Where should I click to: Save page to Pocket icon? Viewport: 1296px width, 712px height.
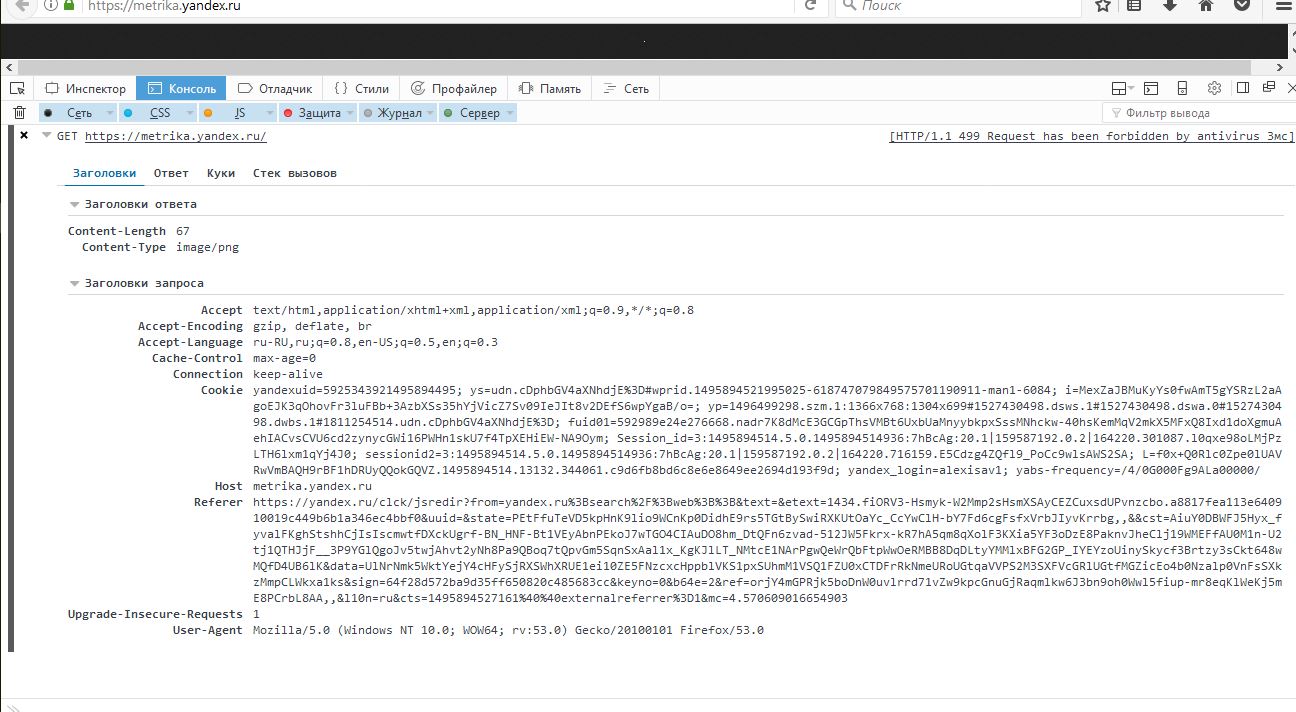click(x=1241, y=5)
